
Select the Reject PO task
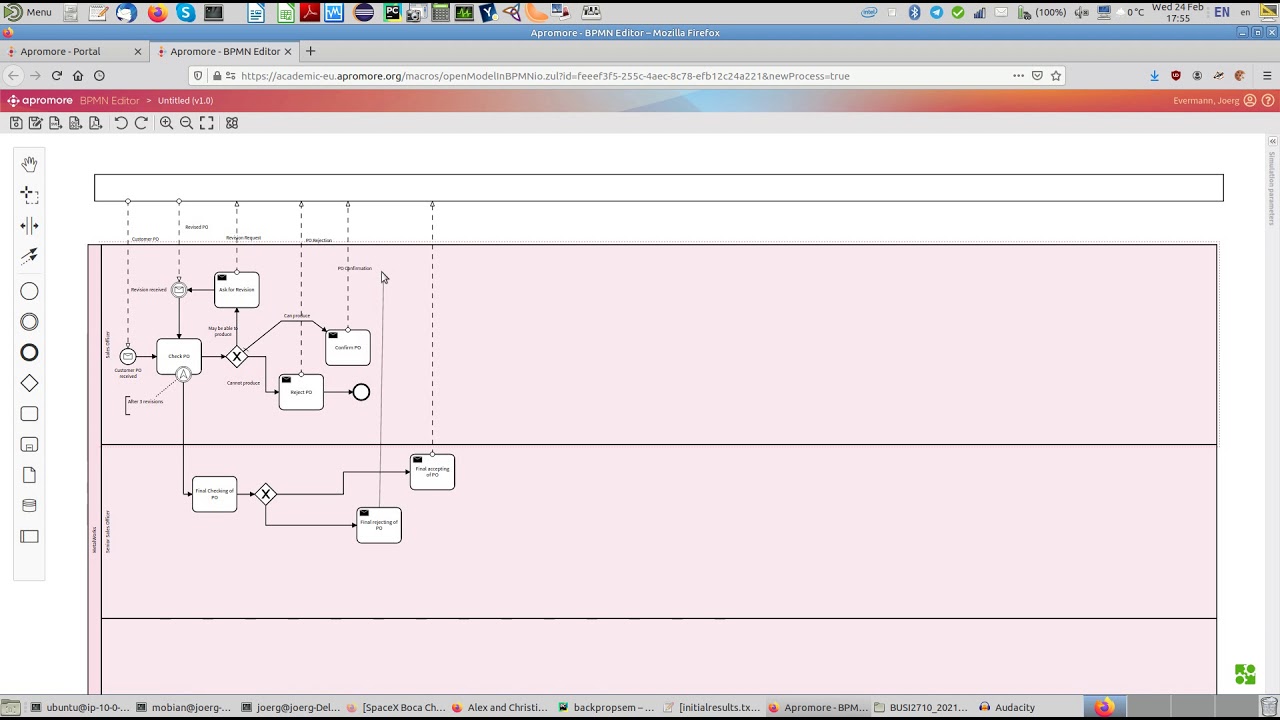point(301,392)
